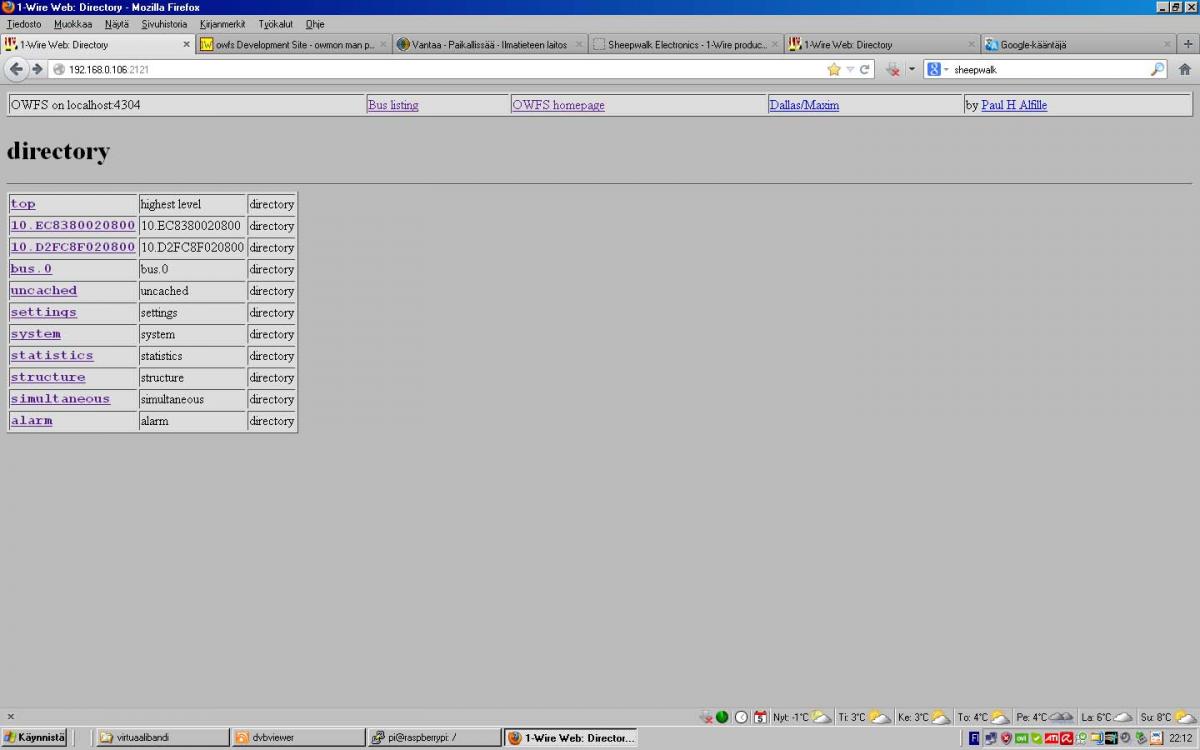Open sensor 10.EC8380020800 link
The height and width of the screenshot is (750, 1200).
(73, 226)
